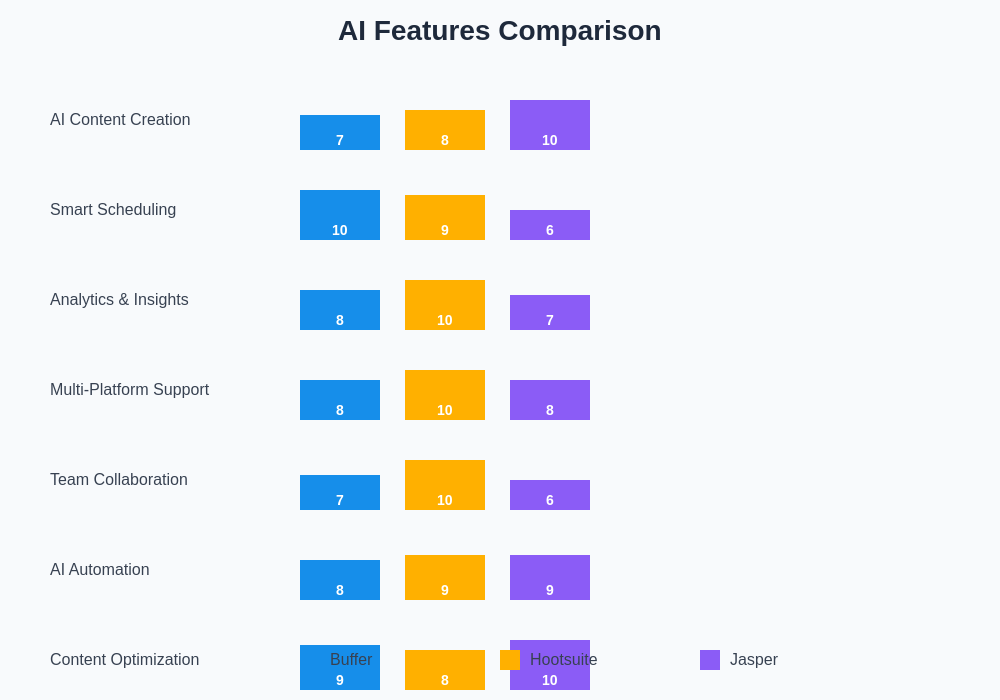The width and height of the screenshot is (1000, 700).
Task: Click the AI Content Creation row label
Action: [120, 120]
